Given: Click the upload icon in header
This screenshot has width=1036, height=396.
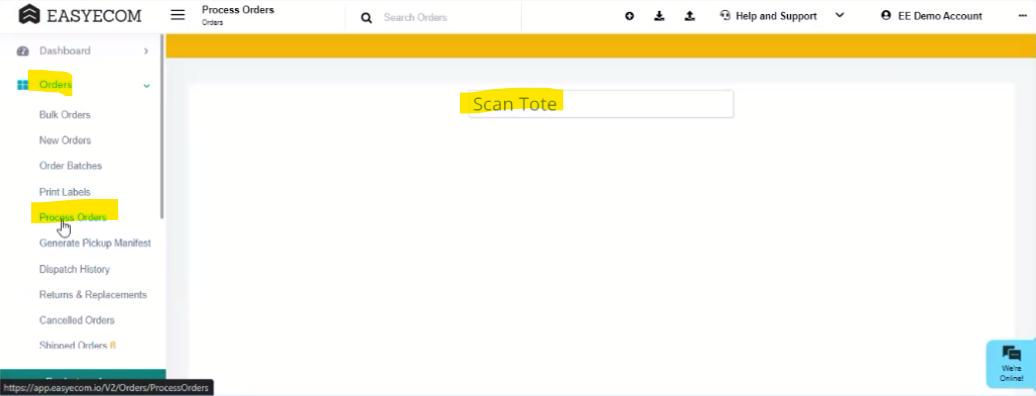Looking at the screenshot, I should pyautogui.click(x=690, y=16).
